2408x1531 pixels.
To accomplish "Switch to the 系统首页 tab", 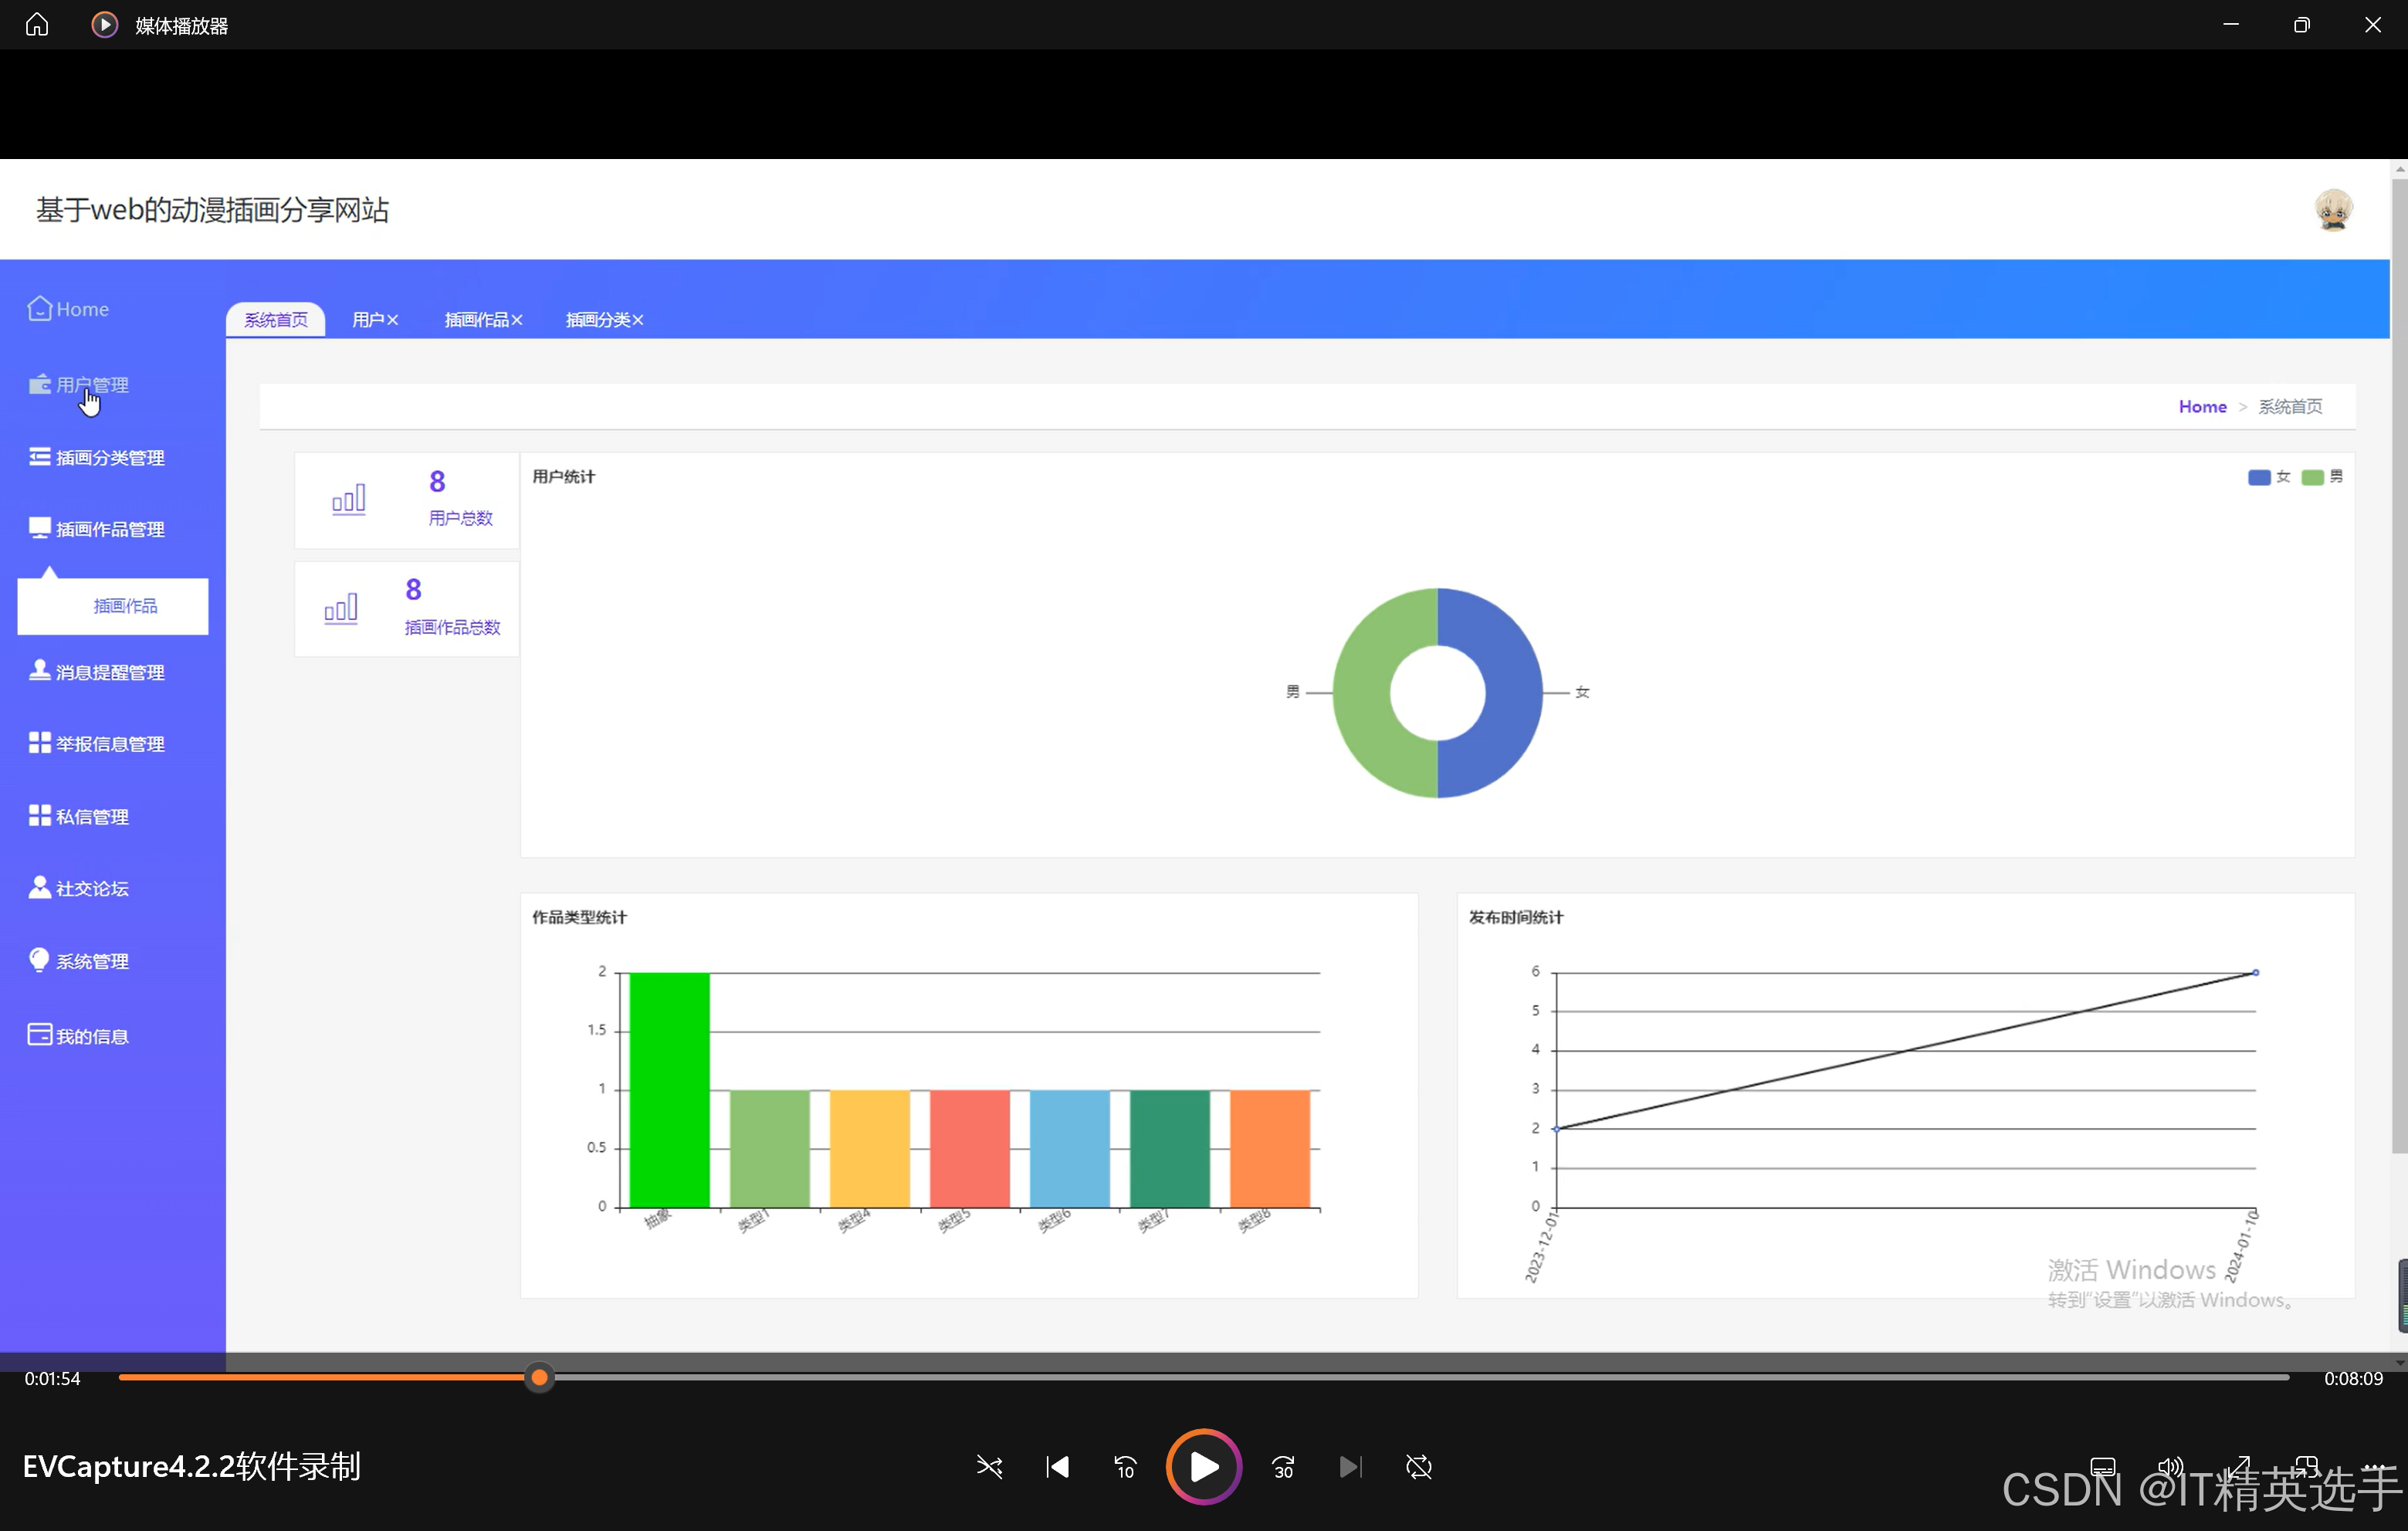I will point(276,320).
